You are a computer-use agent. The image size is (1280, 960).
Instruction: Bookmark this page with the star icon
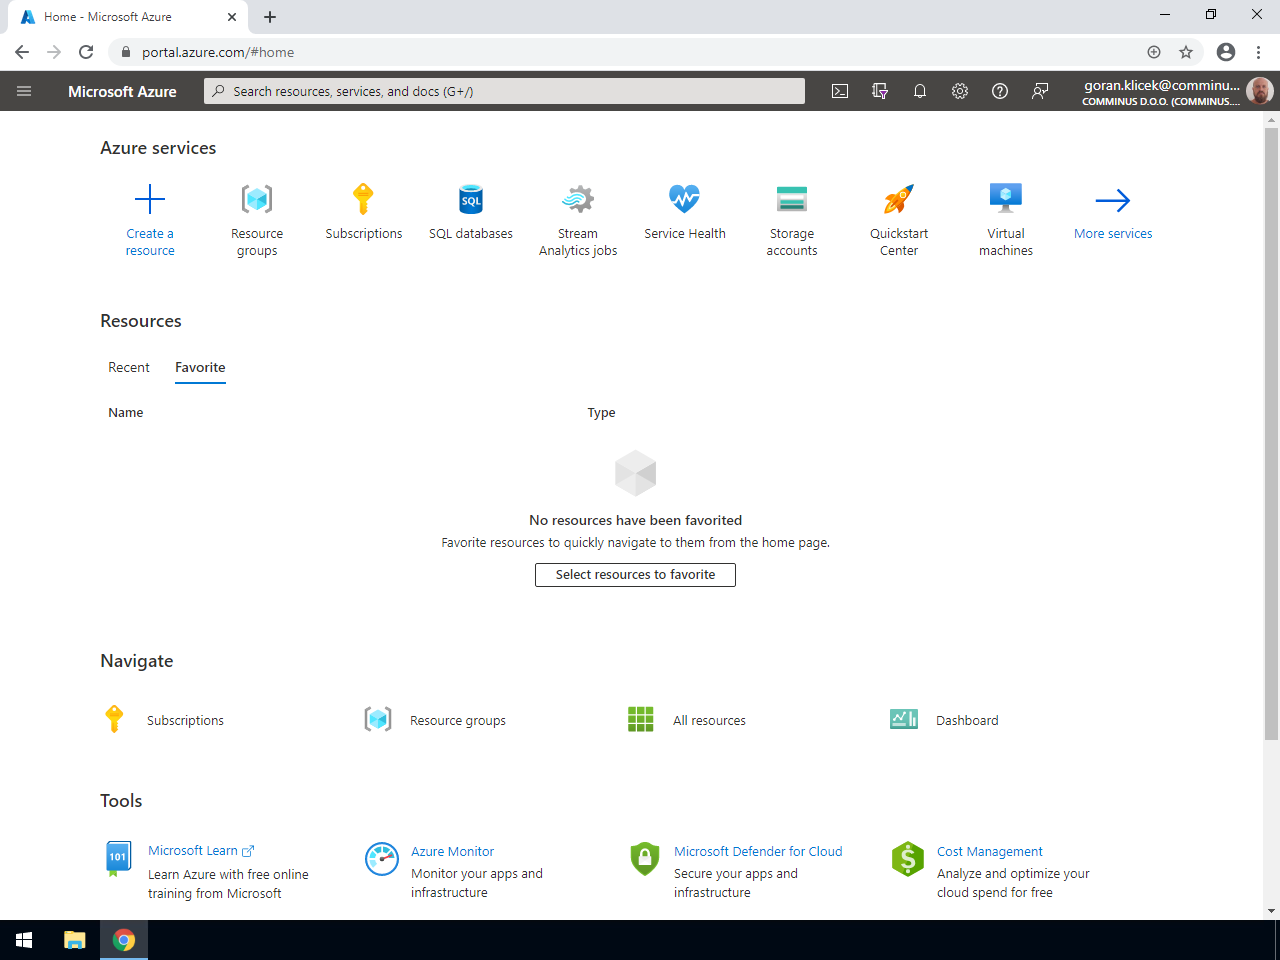[1186, 52]
